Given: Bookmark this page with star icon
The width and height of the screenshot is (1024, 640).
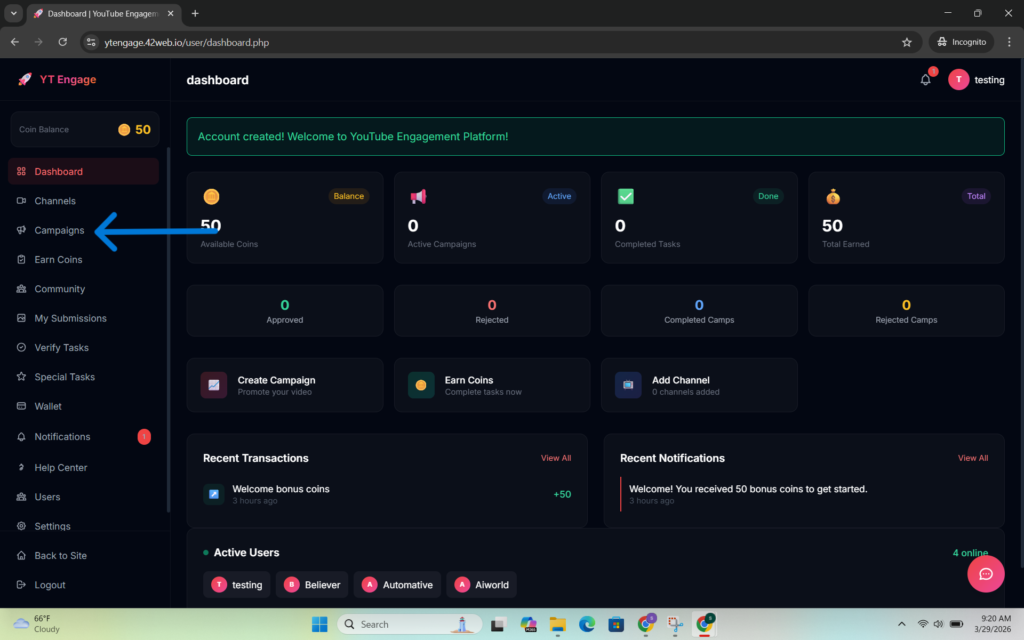Looking at the screenshot, I should [906, 42].
